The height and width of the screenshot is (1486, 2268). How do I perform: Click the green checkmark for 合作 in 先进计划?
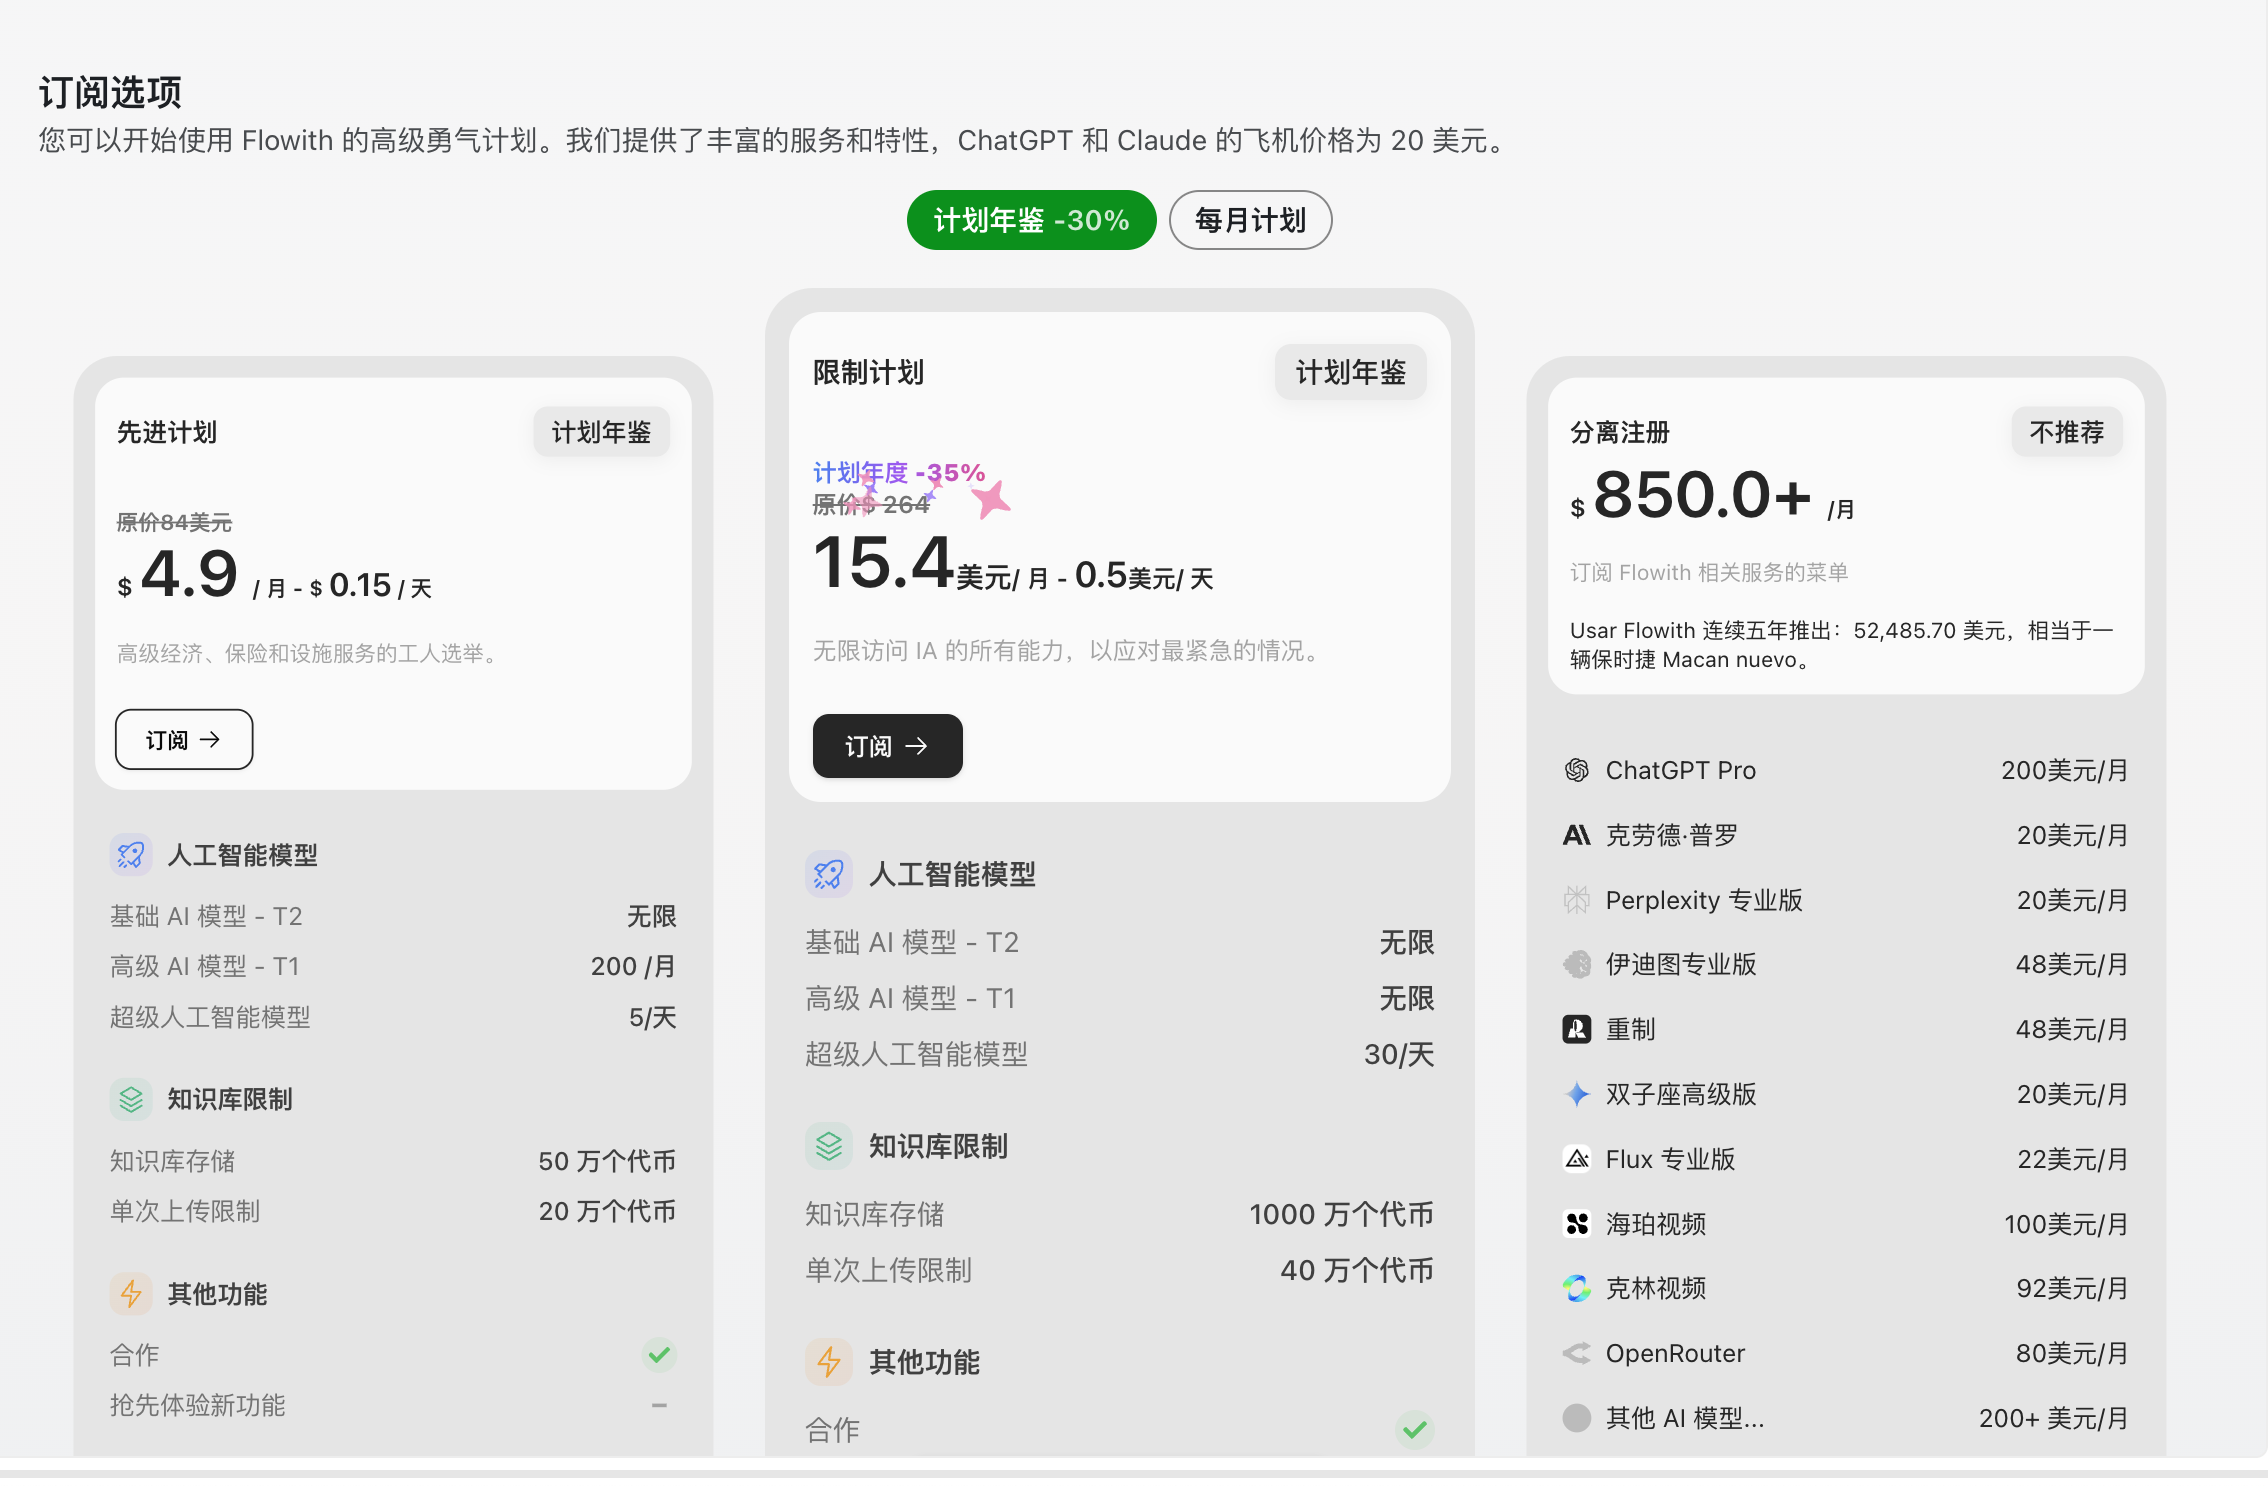pyautogui.click(x=659, y=1355)
